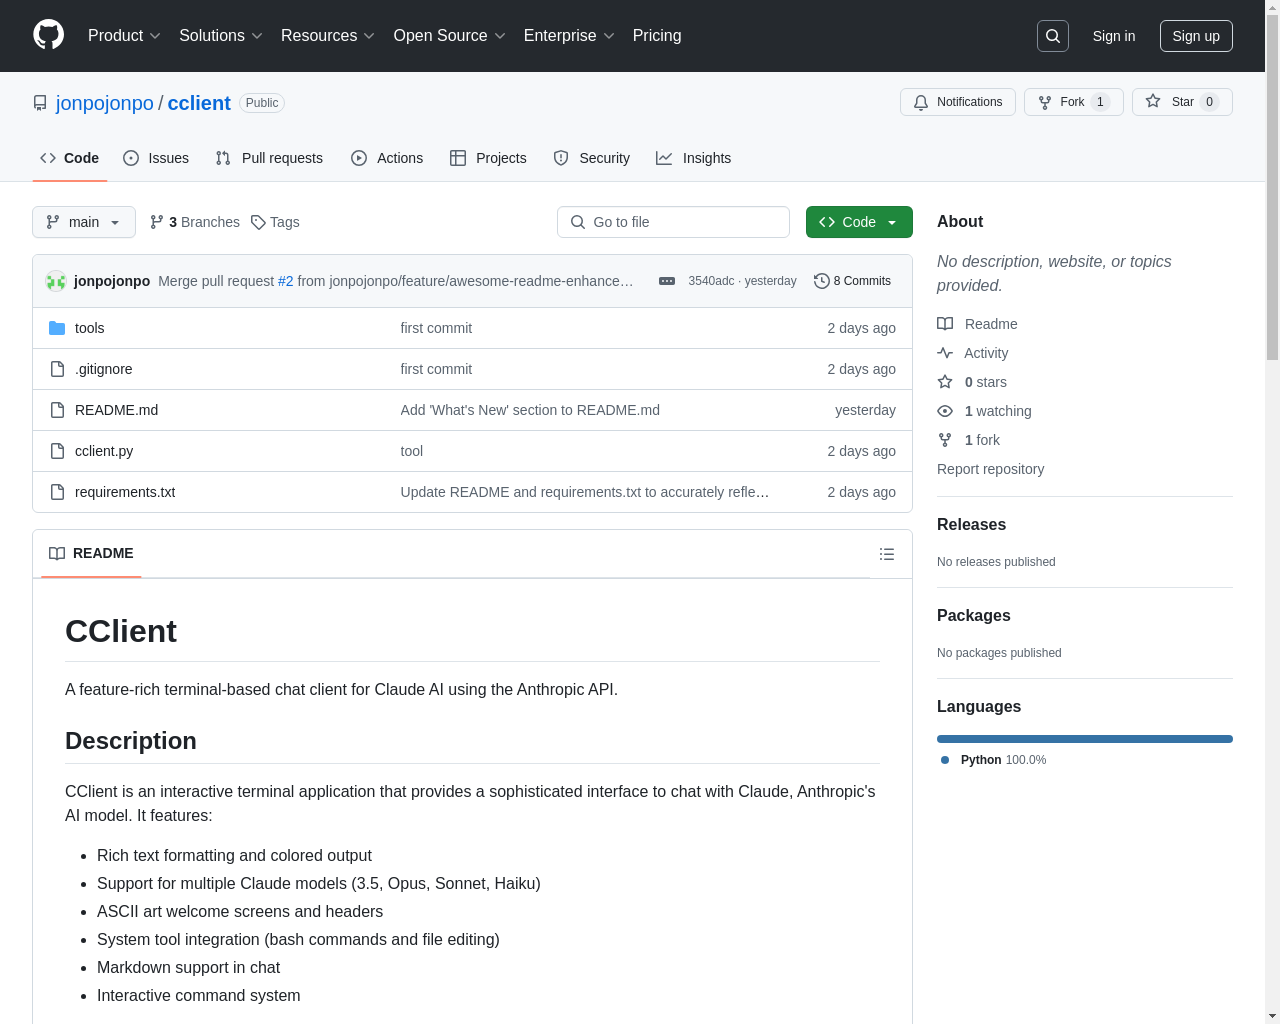Screen dimensions: 1280x1024
Task: Open Activity in About sidebar
Action: [x=973, y=353]
